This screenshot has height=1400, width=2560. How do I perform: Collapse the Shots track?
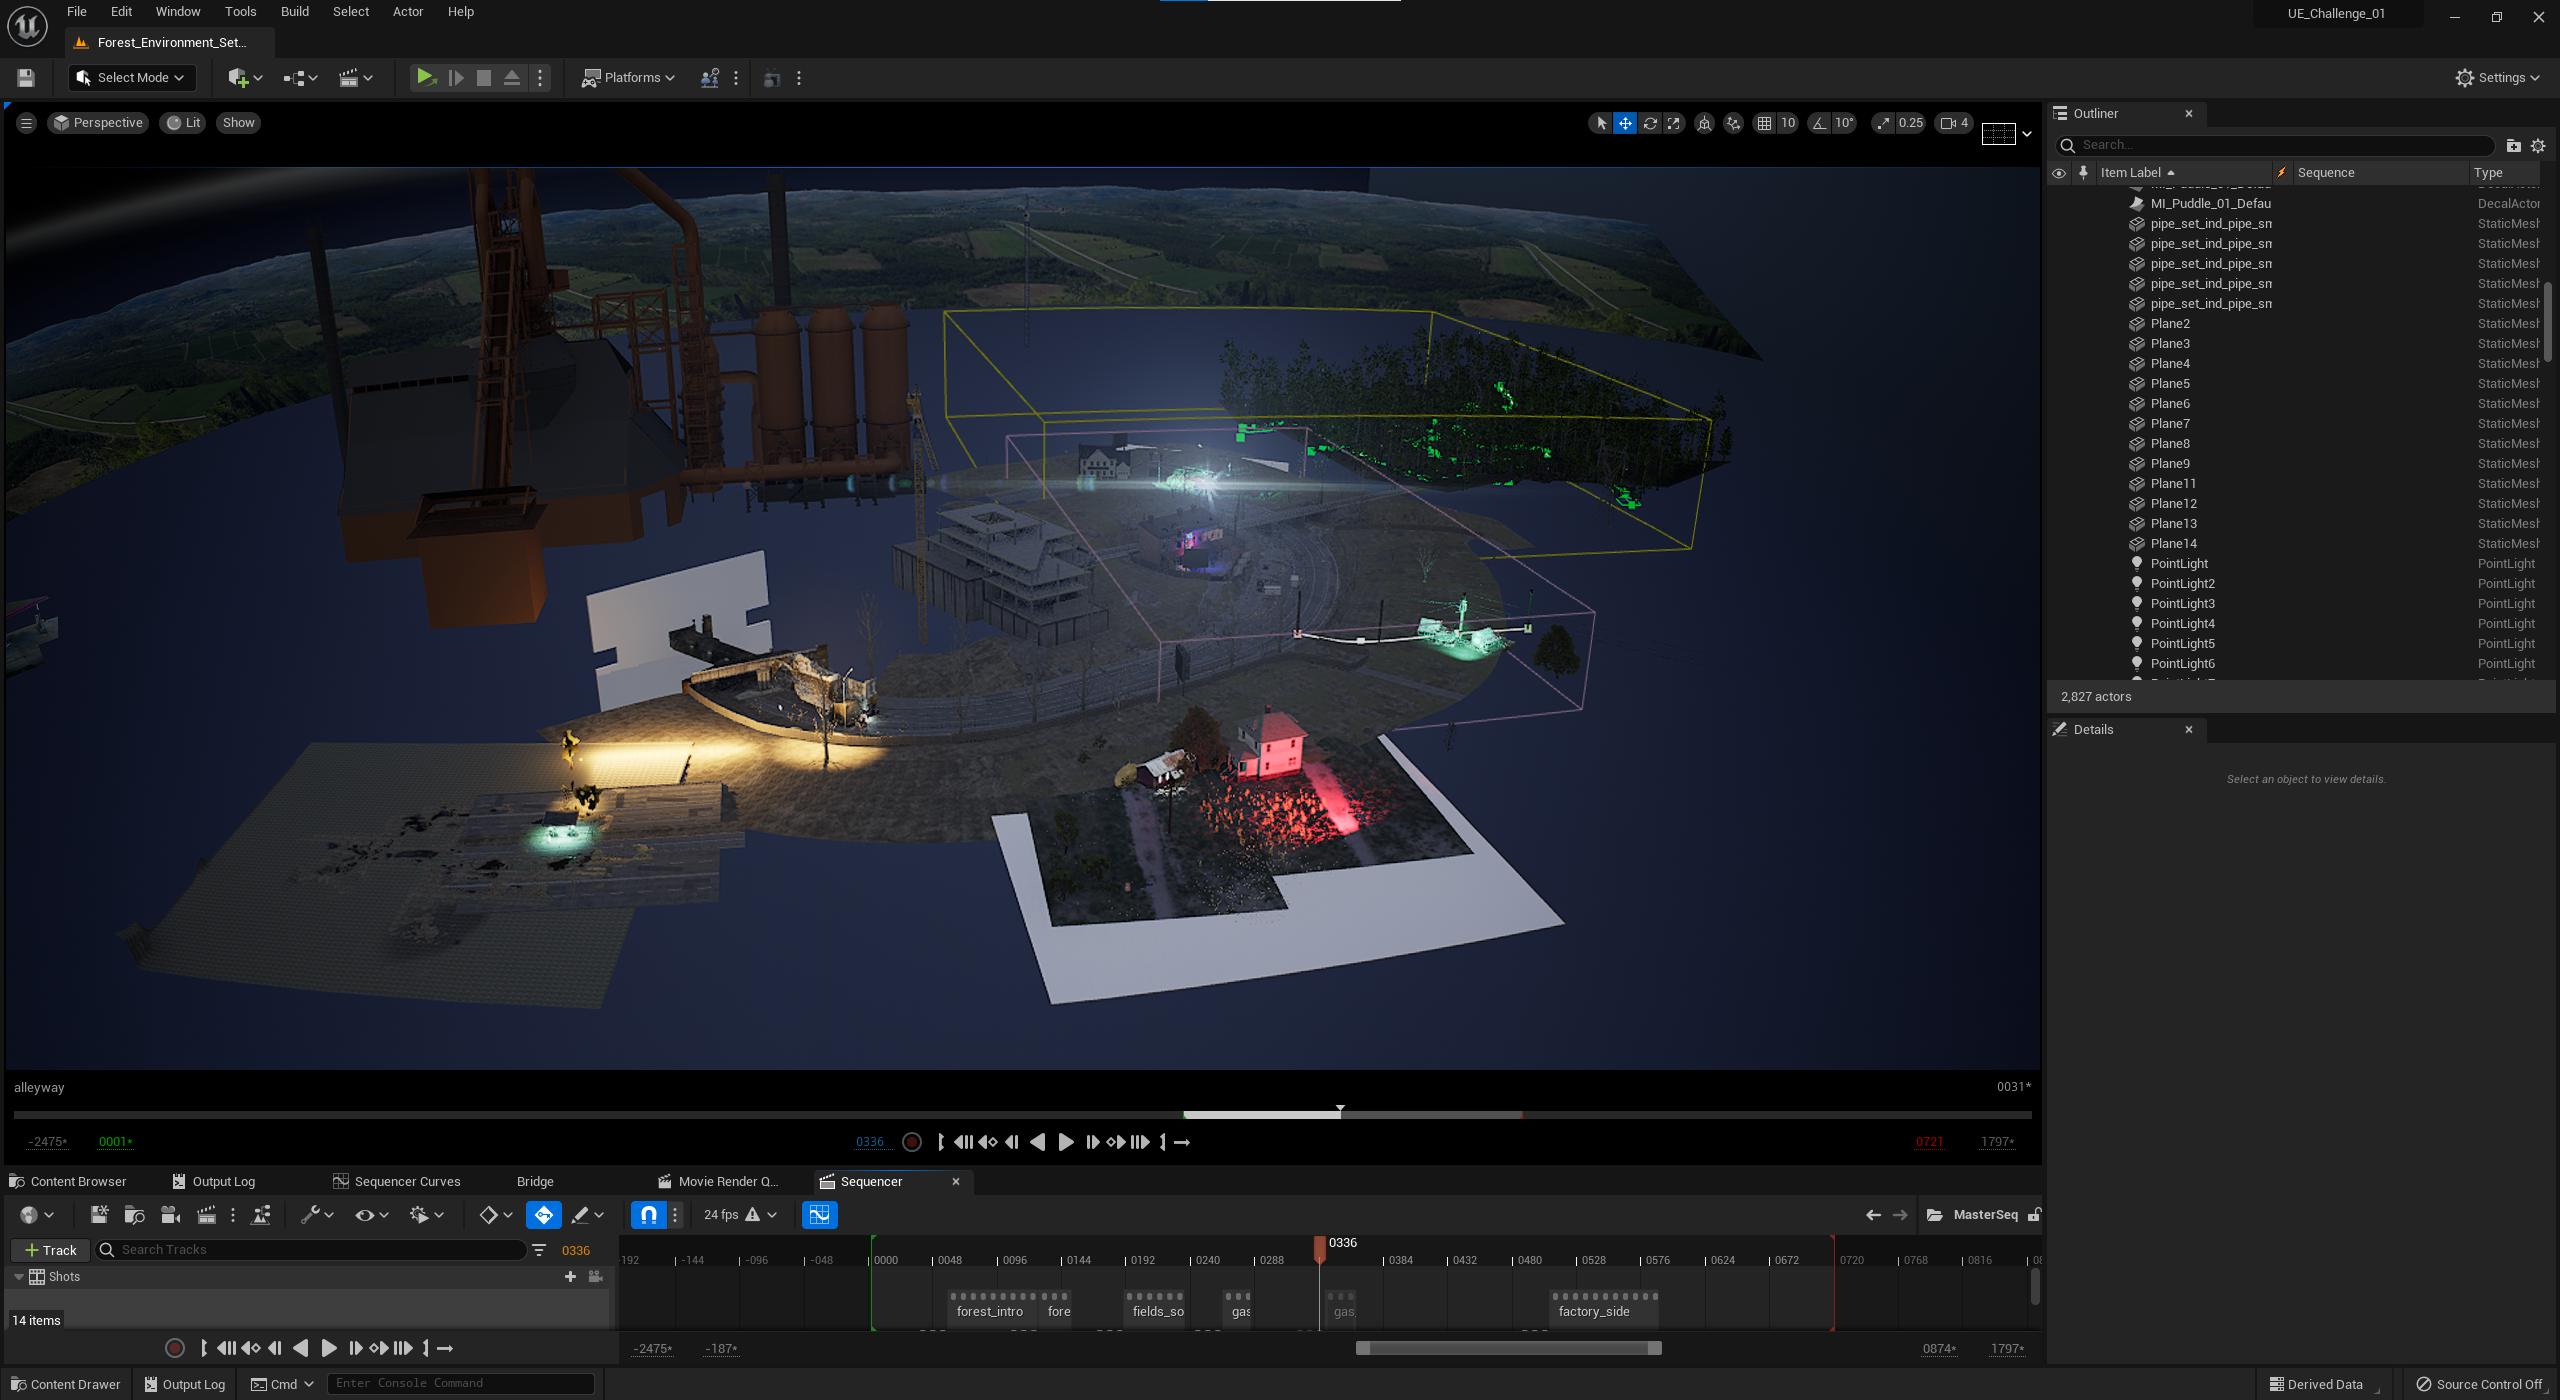pyautogui.click(x=18, y=1277)
